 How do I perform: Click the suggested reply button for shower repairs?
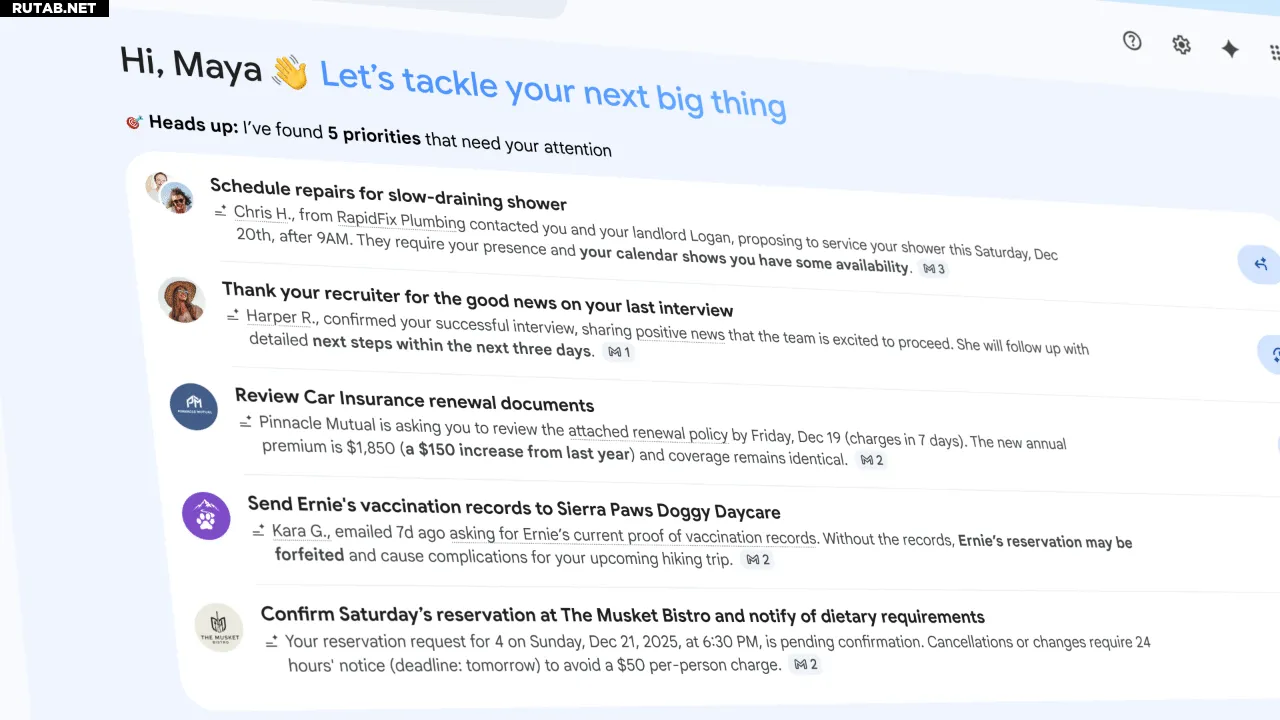[x=1258, y=263]
